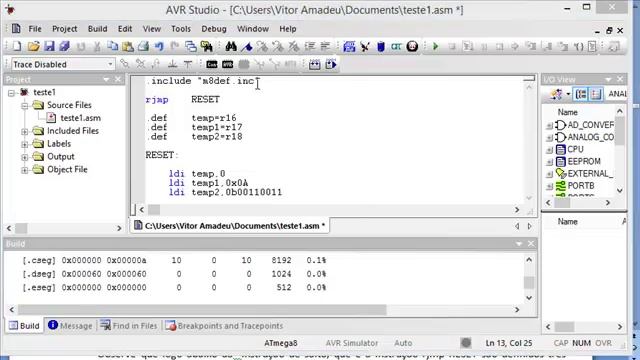This screenshot has height=360, width=640.
Task: Open the Trace Disabled dropdown
Action: [x=110, y=64]
